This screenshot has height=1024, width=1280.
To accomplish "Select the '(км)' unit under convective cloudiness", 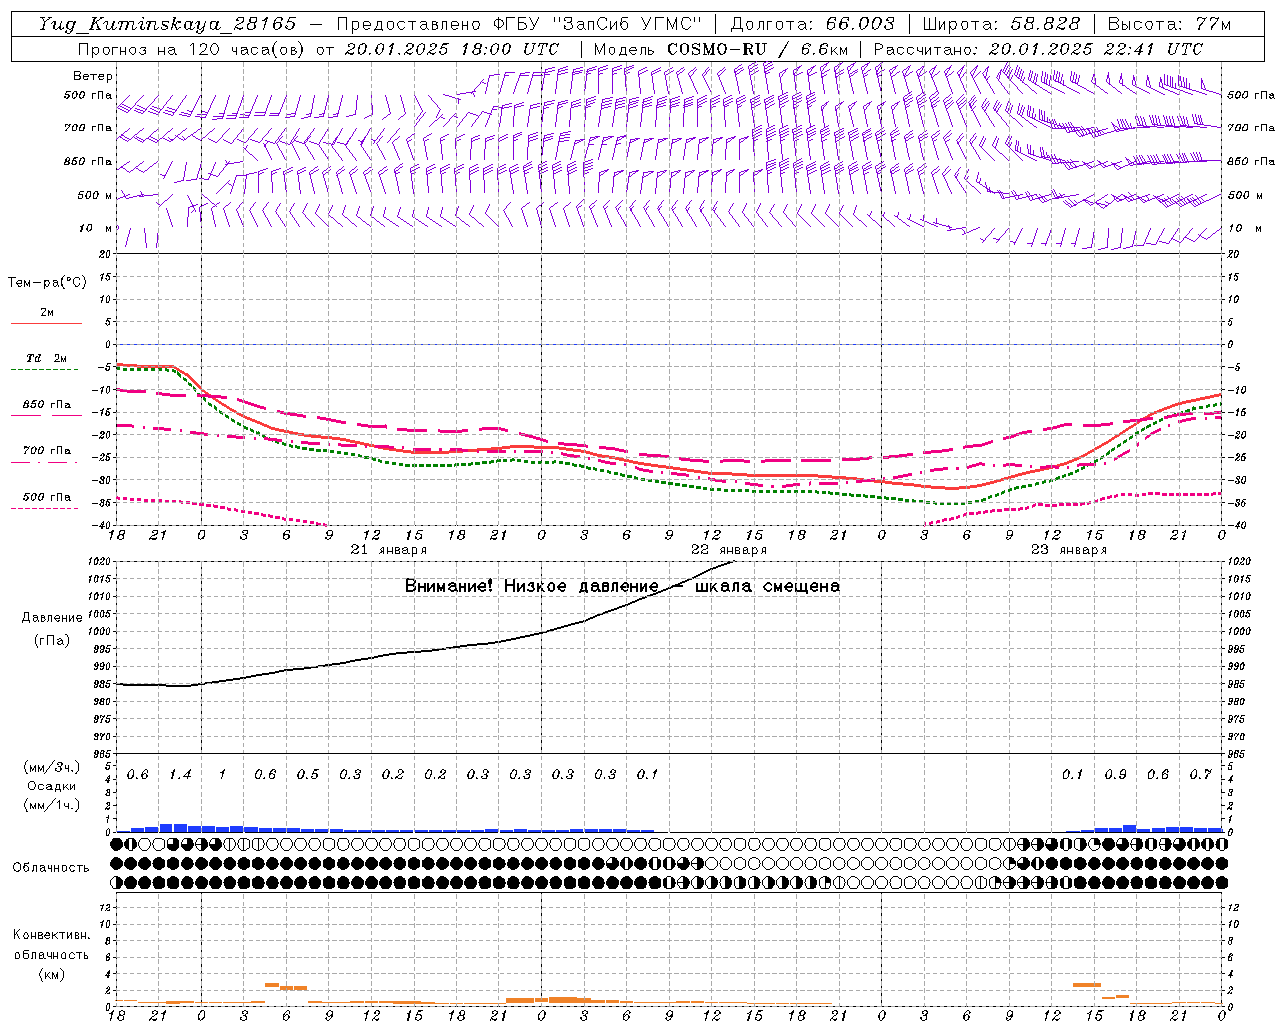I will click(52, 974).
